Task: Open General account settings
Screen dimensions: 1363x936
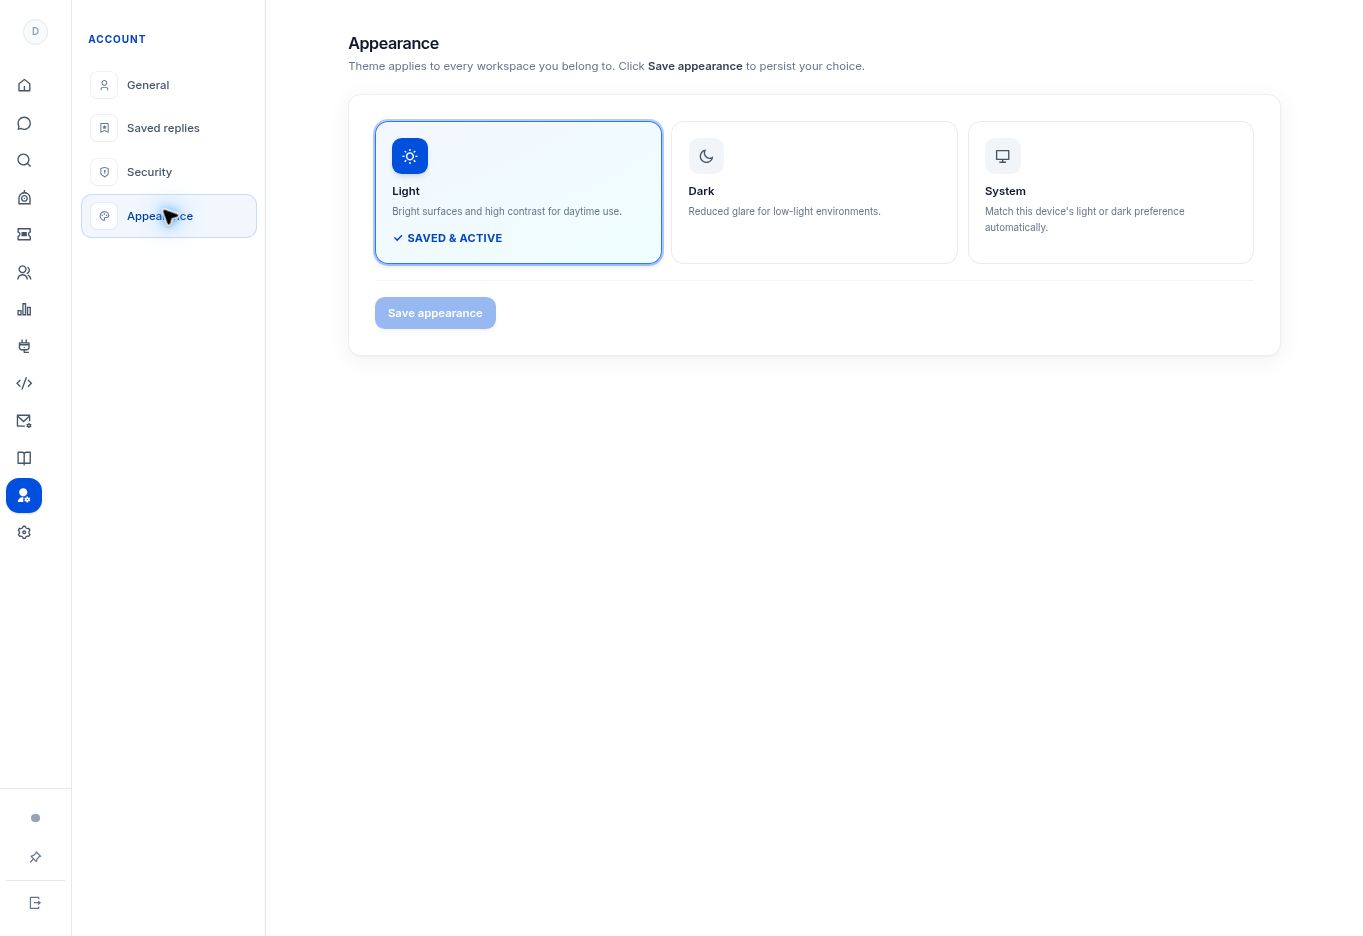Action: click(168, 85)
